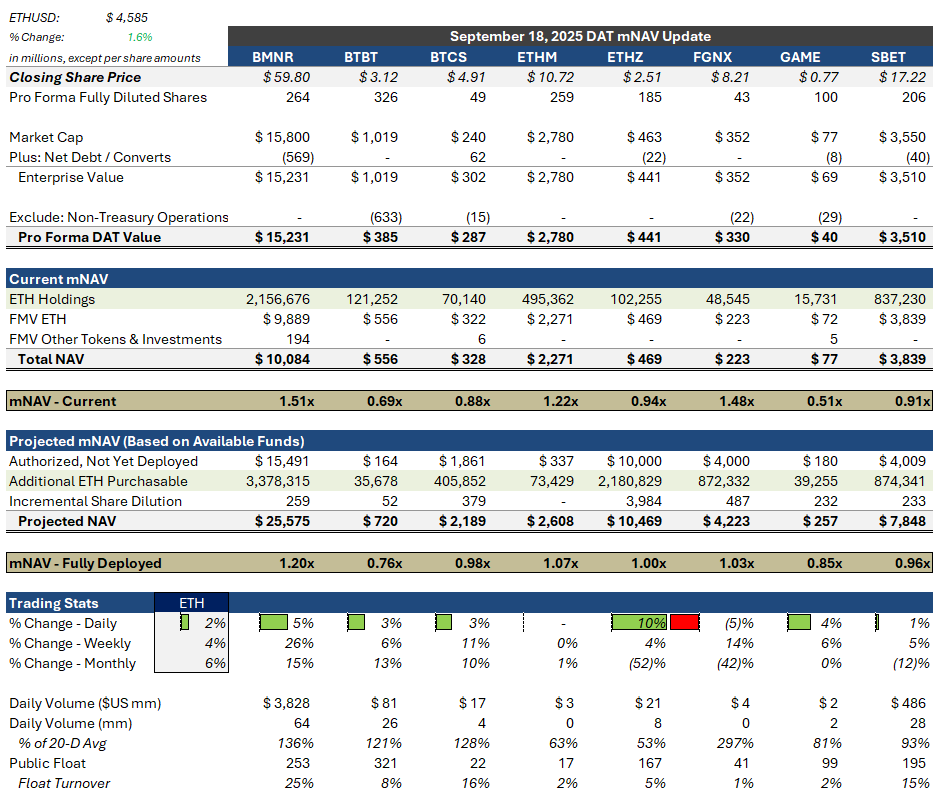Select BMNR other tokens value 194

click(298, 339)
